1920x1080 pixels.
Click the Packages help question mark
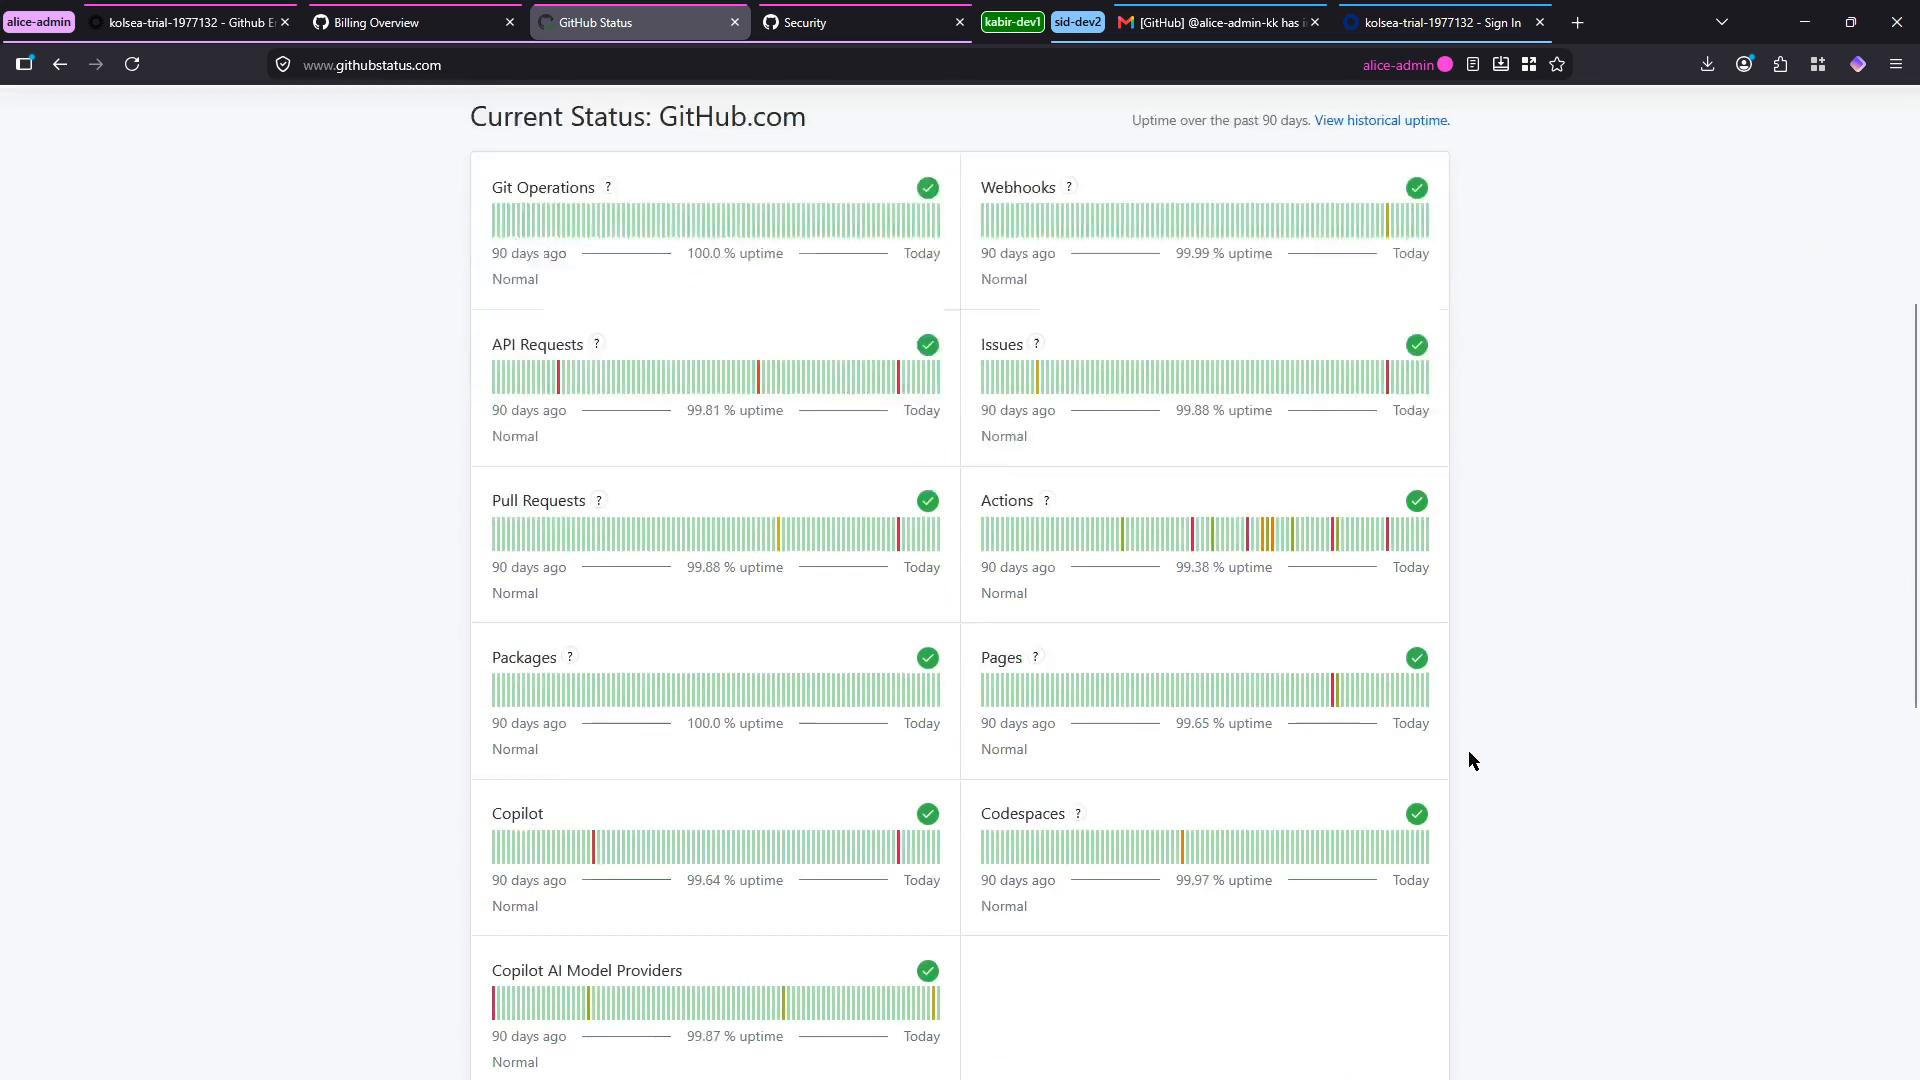coord(570,657)
